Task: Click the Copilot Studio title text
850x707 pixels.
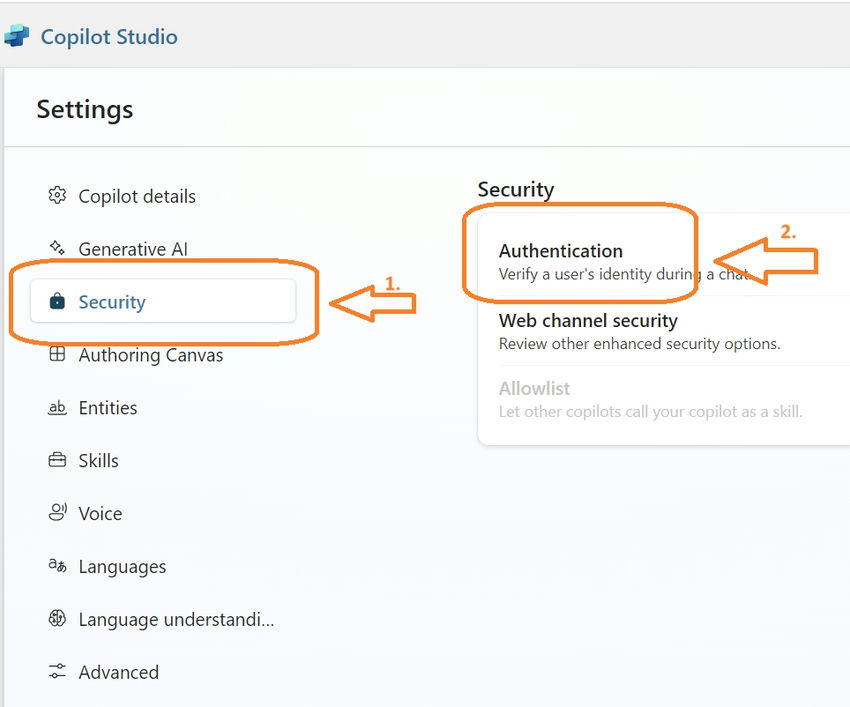Action: 109,37
